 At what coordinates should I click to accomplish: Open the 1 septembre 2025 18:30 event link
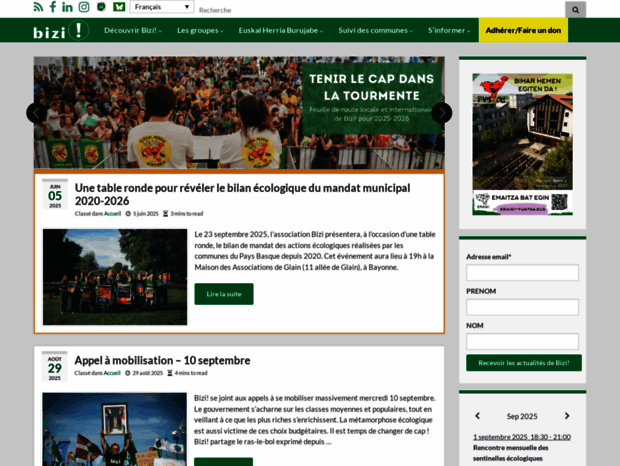click(522, 437)
